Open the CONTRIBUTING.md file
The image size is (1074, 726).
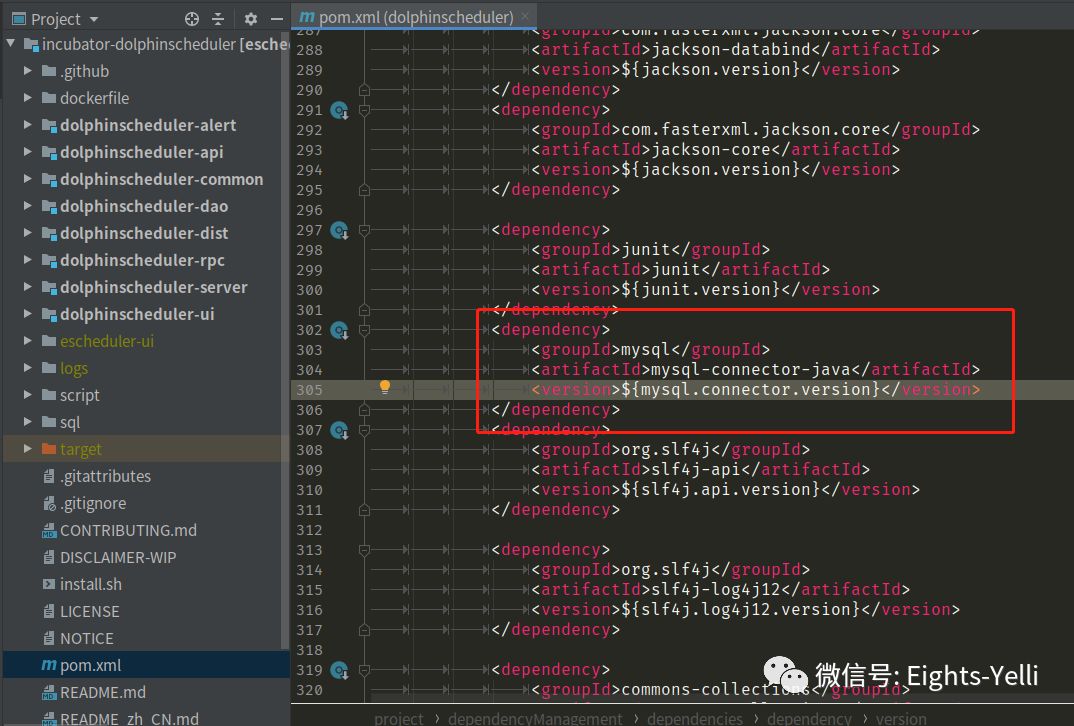tap(128, 530)
